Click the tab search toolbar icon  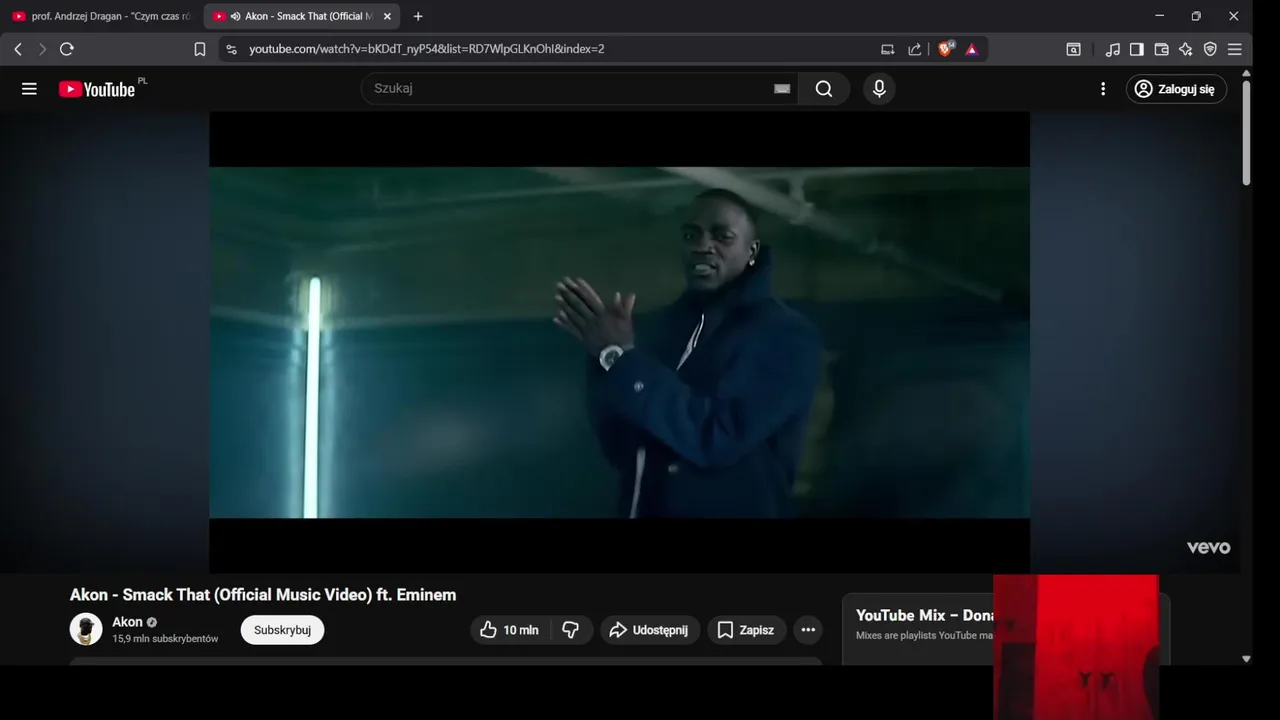[x=1073, y=49]
